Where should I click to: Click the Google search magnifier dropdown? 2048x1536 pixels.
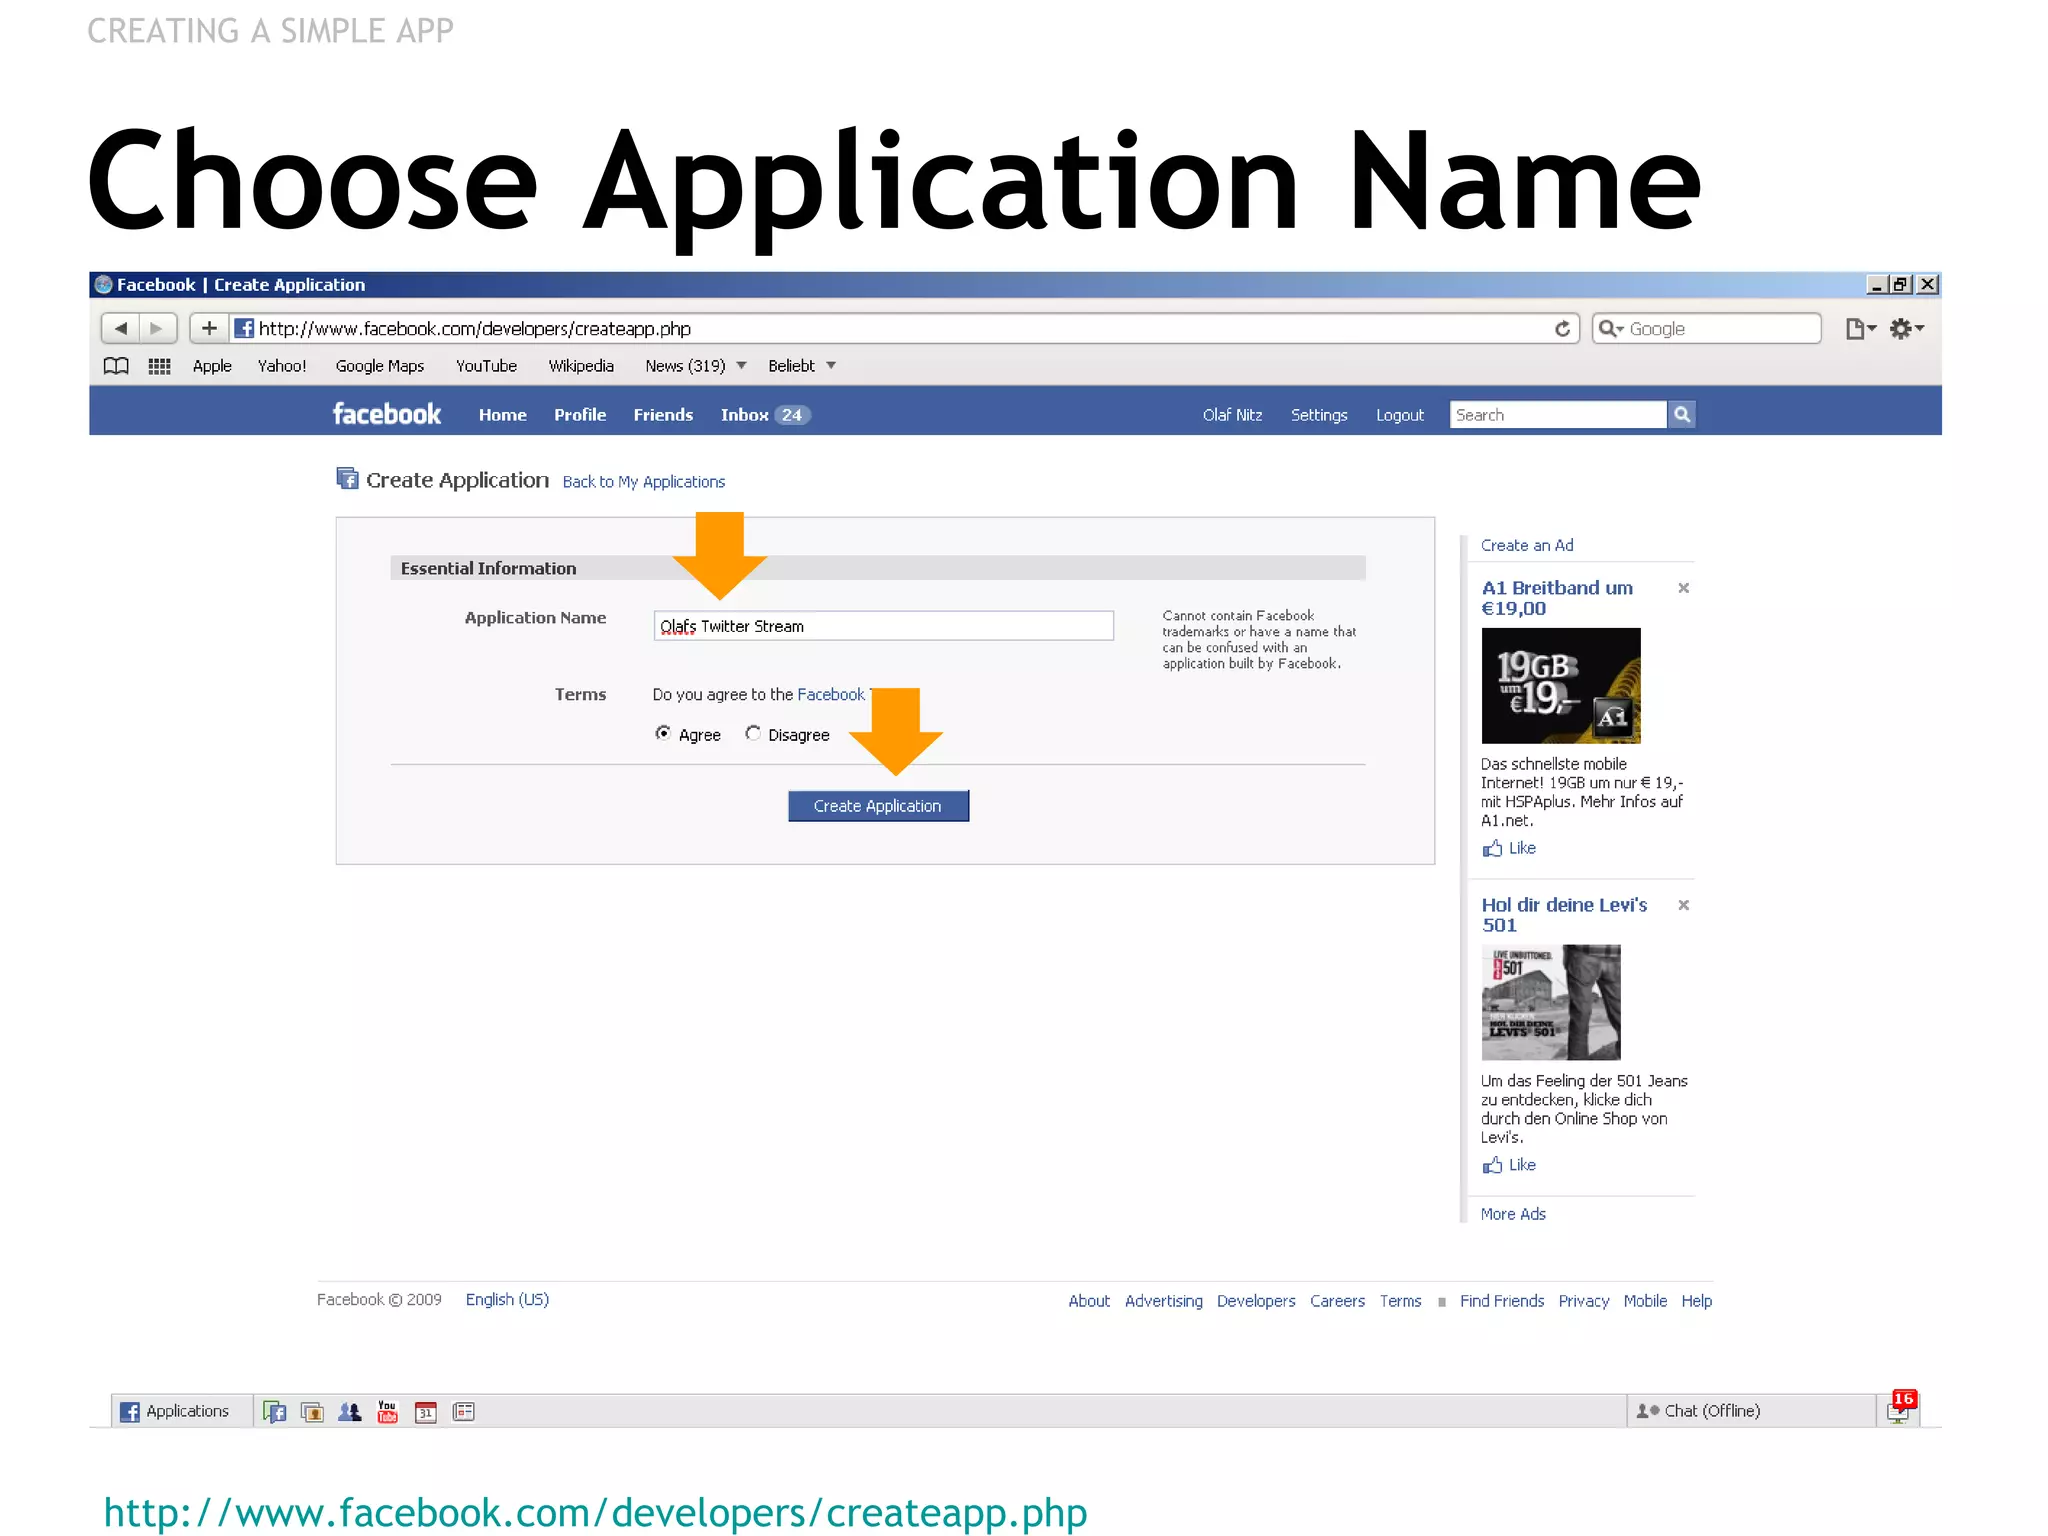[1610, 329]
